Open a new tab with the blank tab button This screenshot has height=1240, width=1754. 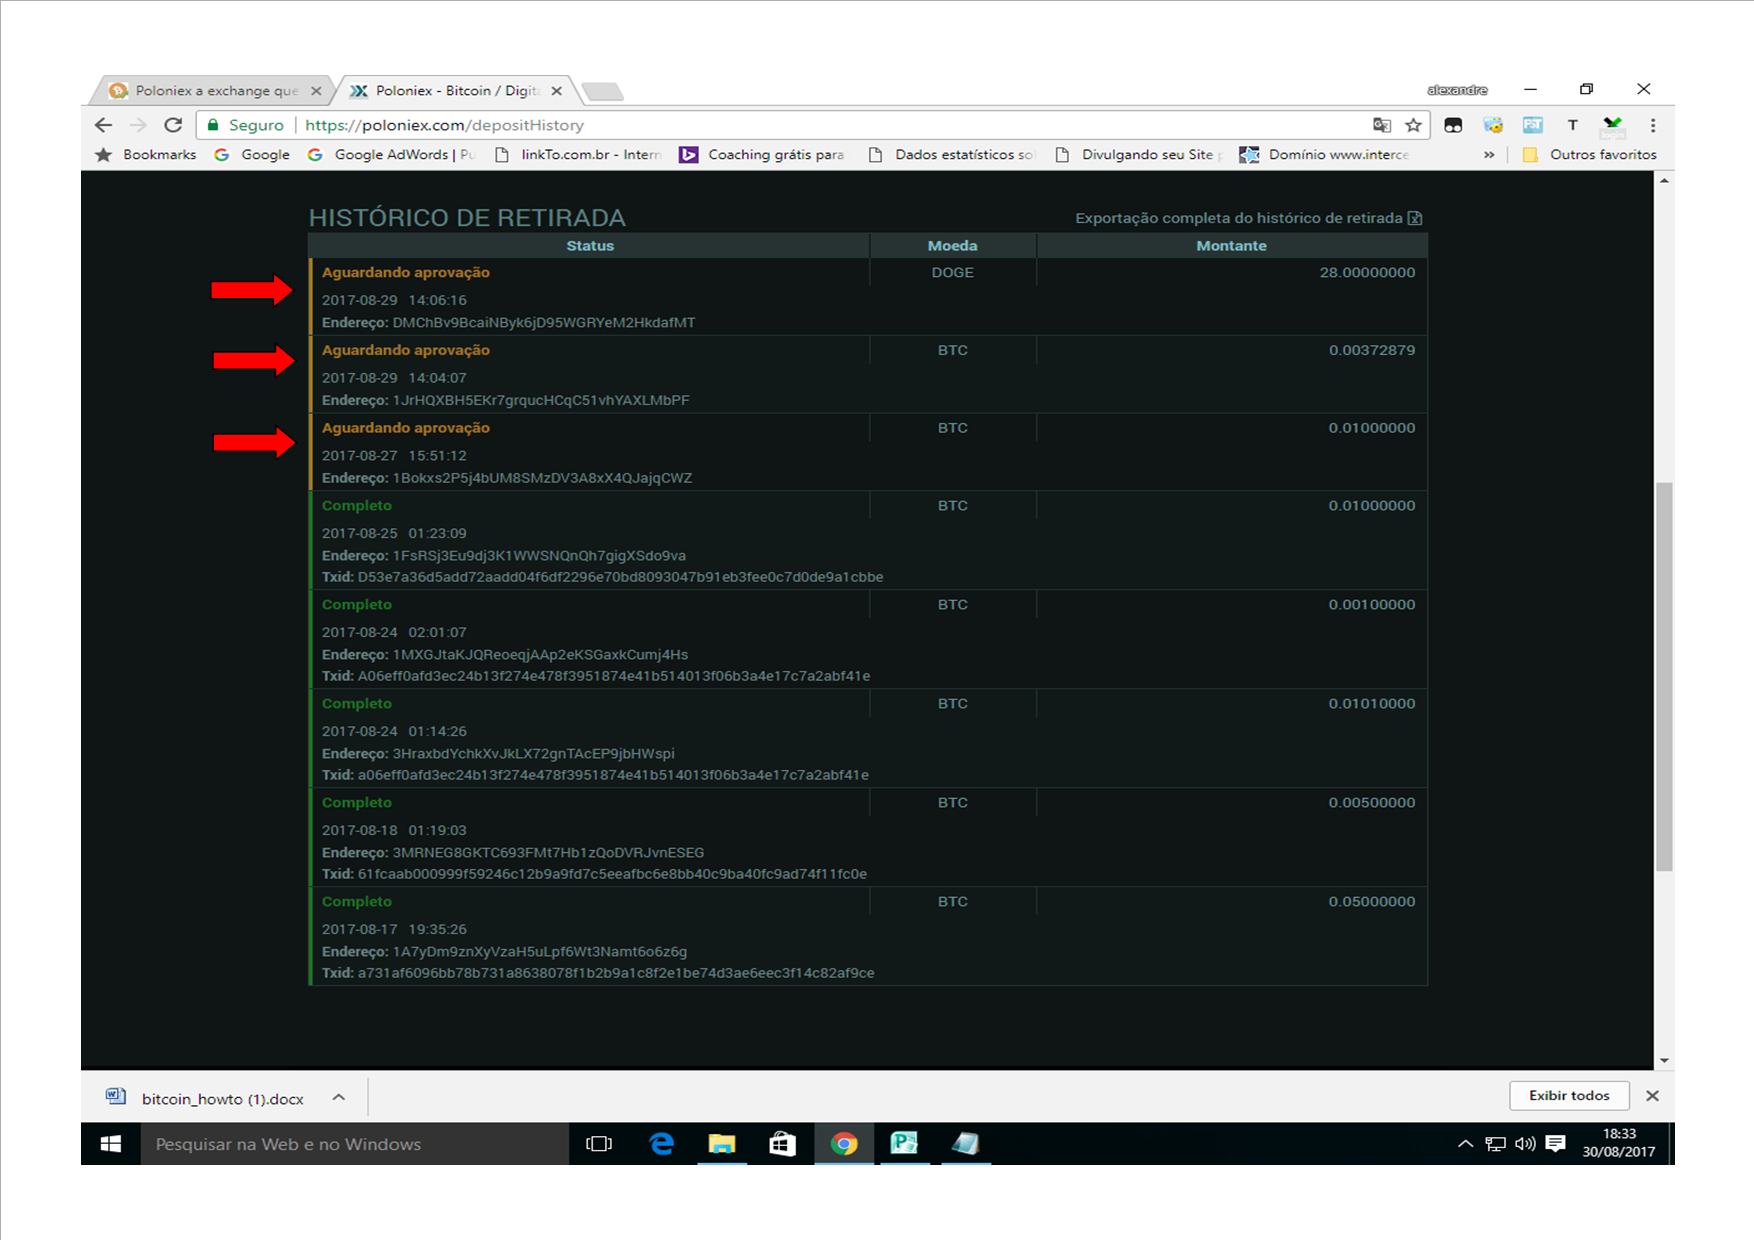pyautogui.click(x=603, y=92)
